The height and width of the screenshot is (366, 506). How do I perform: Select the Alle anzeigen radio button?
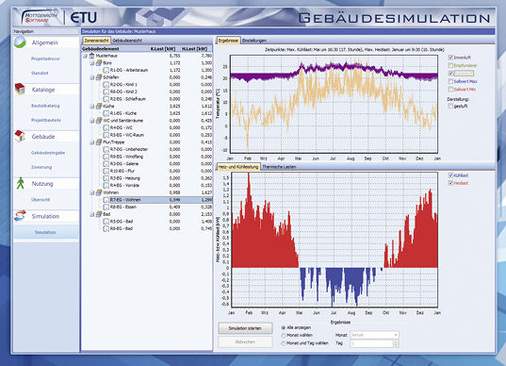click(x=284, y=328)
